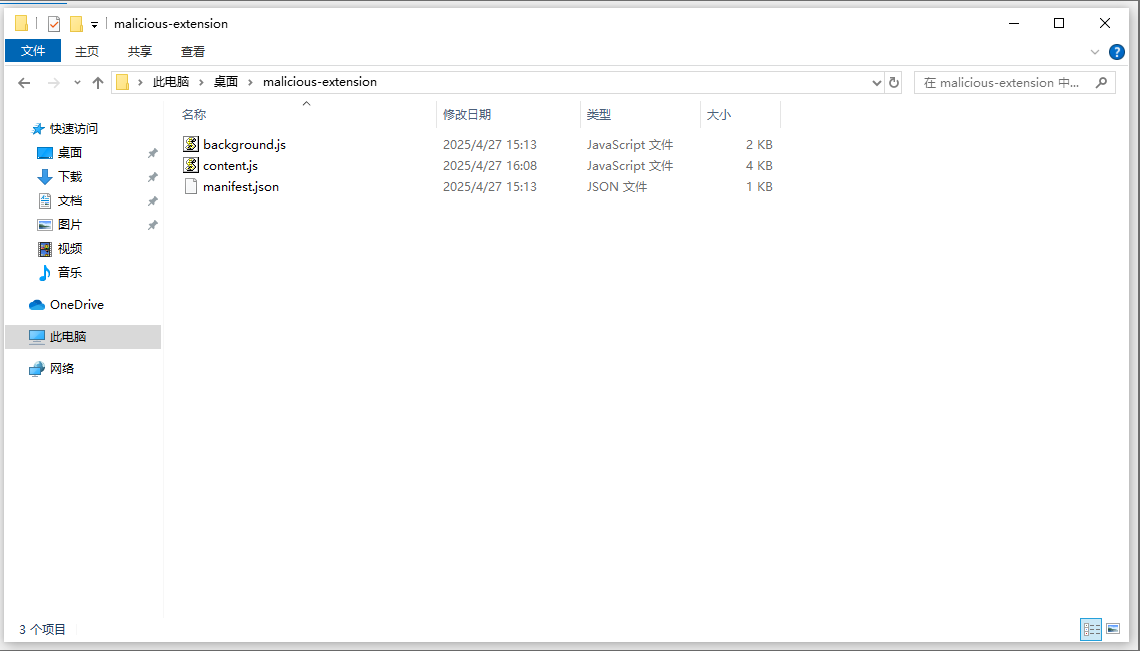Select the content.js file icon

click(190, 165)
